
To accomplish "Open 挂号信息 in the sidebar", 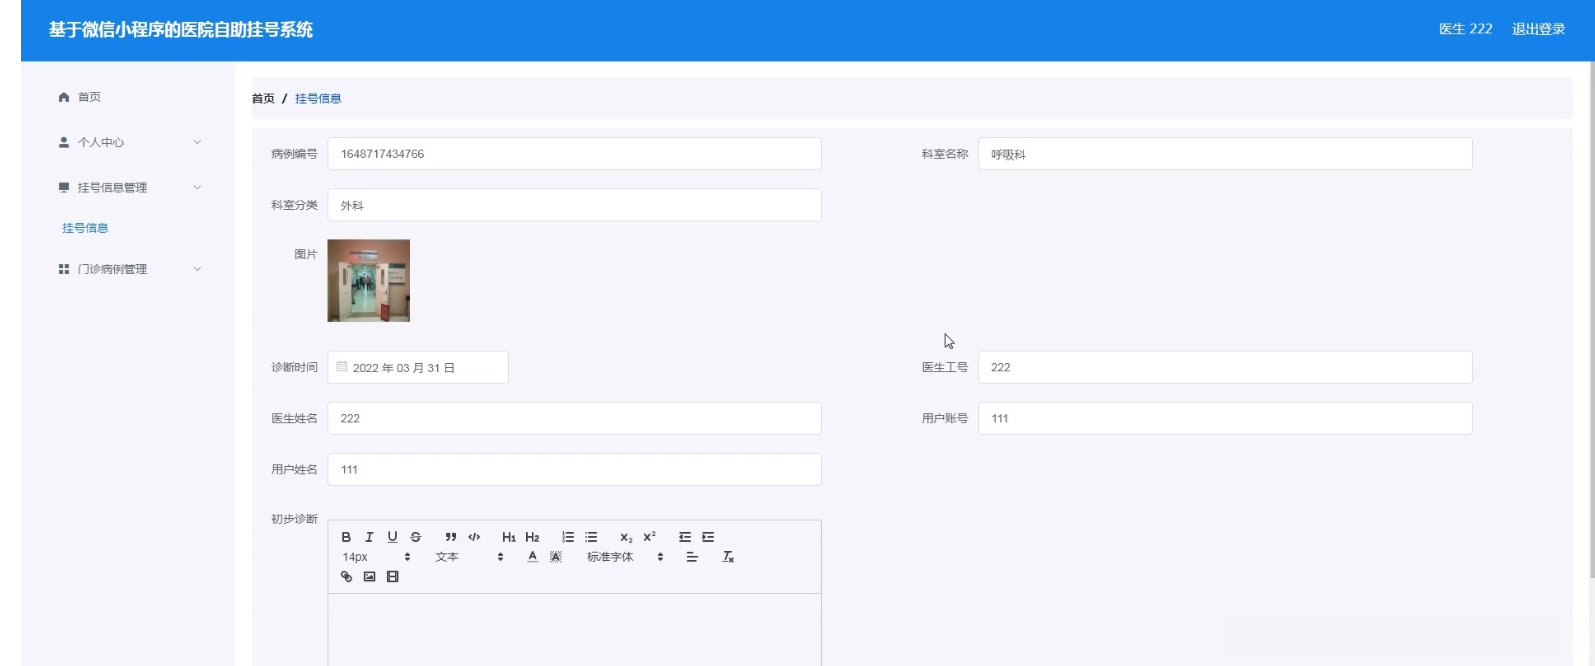I will coord(85,228).
